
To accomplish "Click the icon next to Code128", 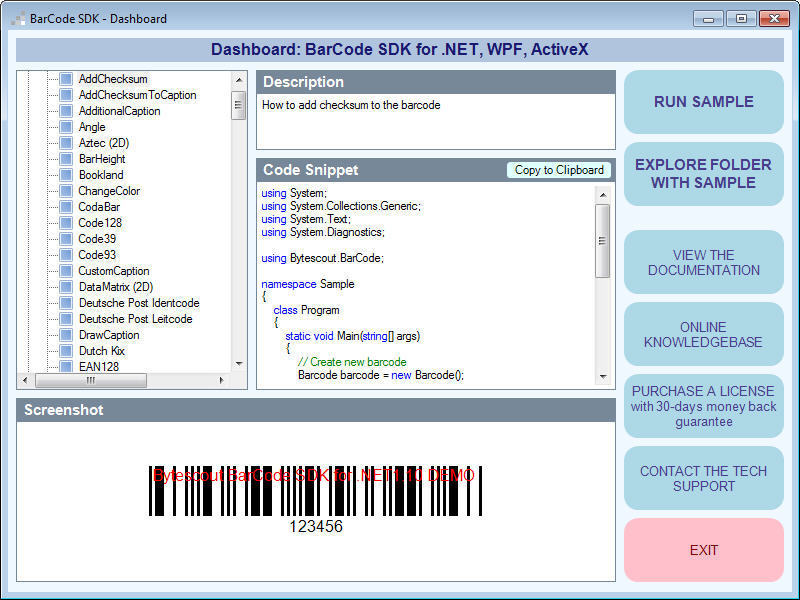I will point(66,223).
